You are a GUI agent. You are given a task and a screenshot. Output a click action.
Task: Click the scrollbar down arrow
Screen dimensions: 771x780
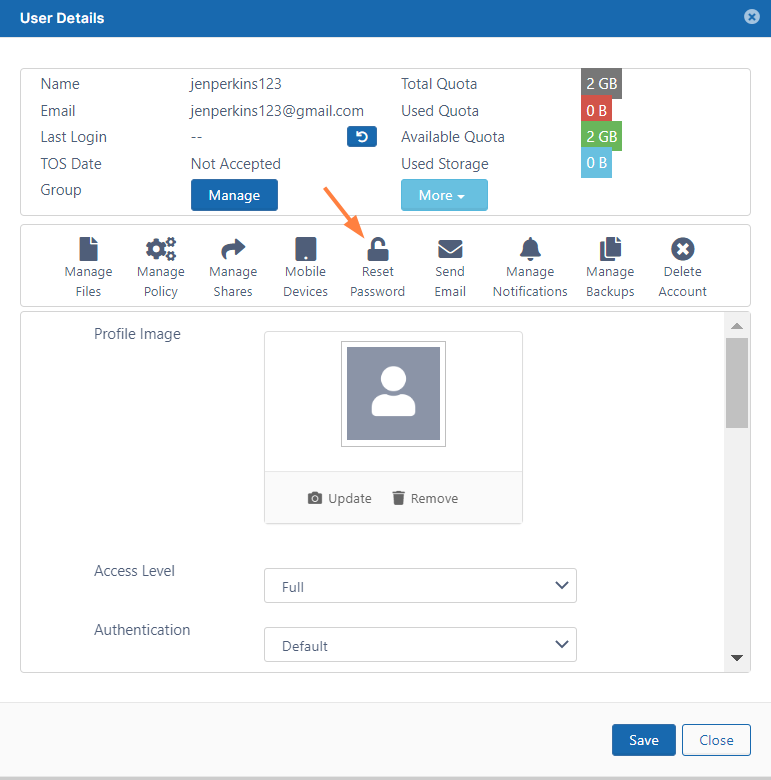pos(737,657)
